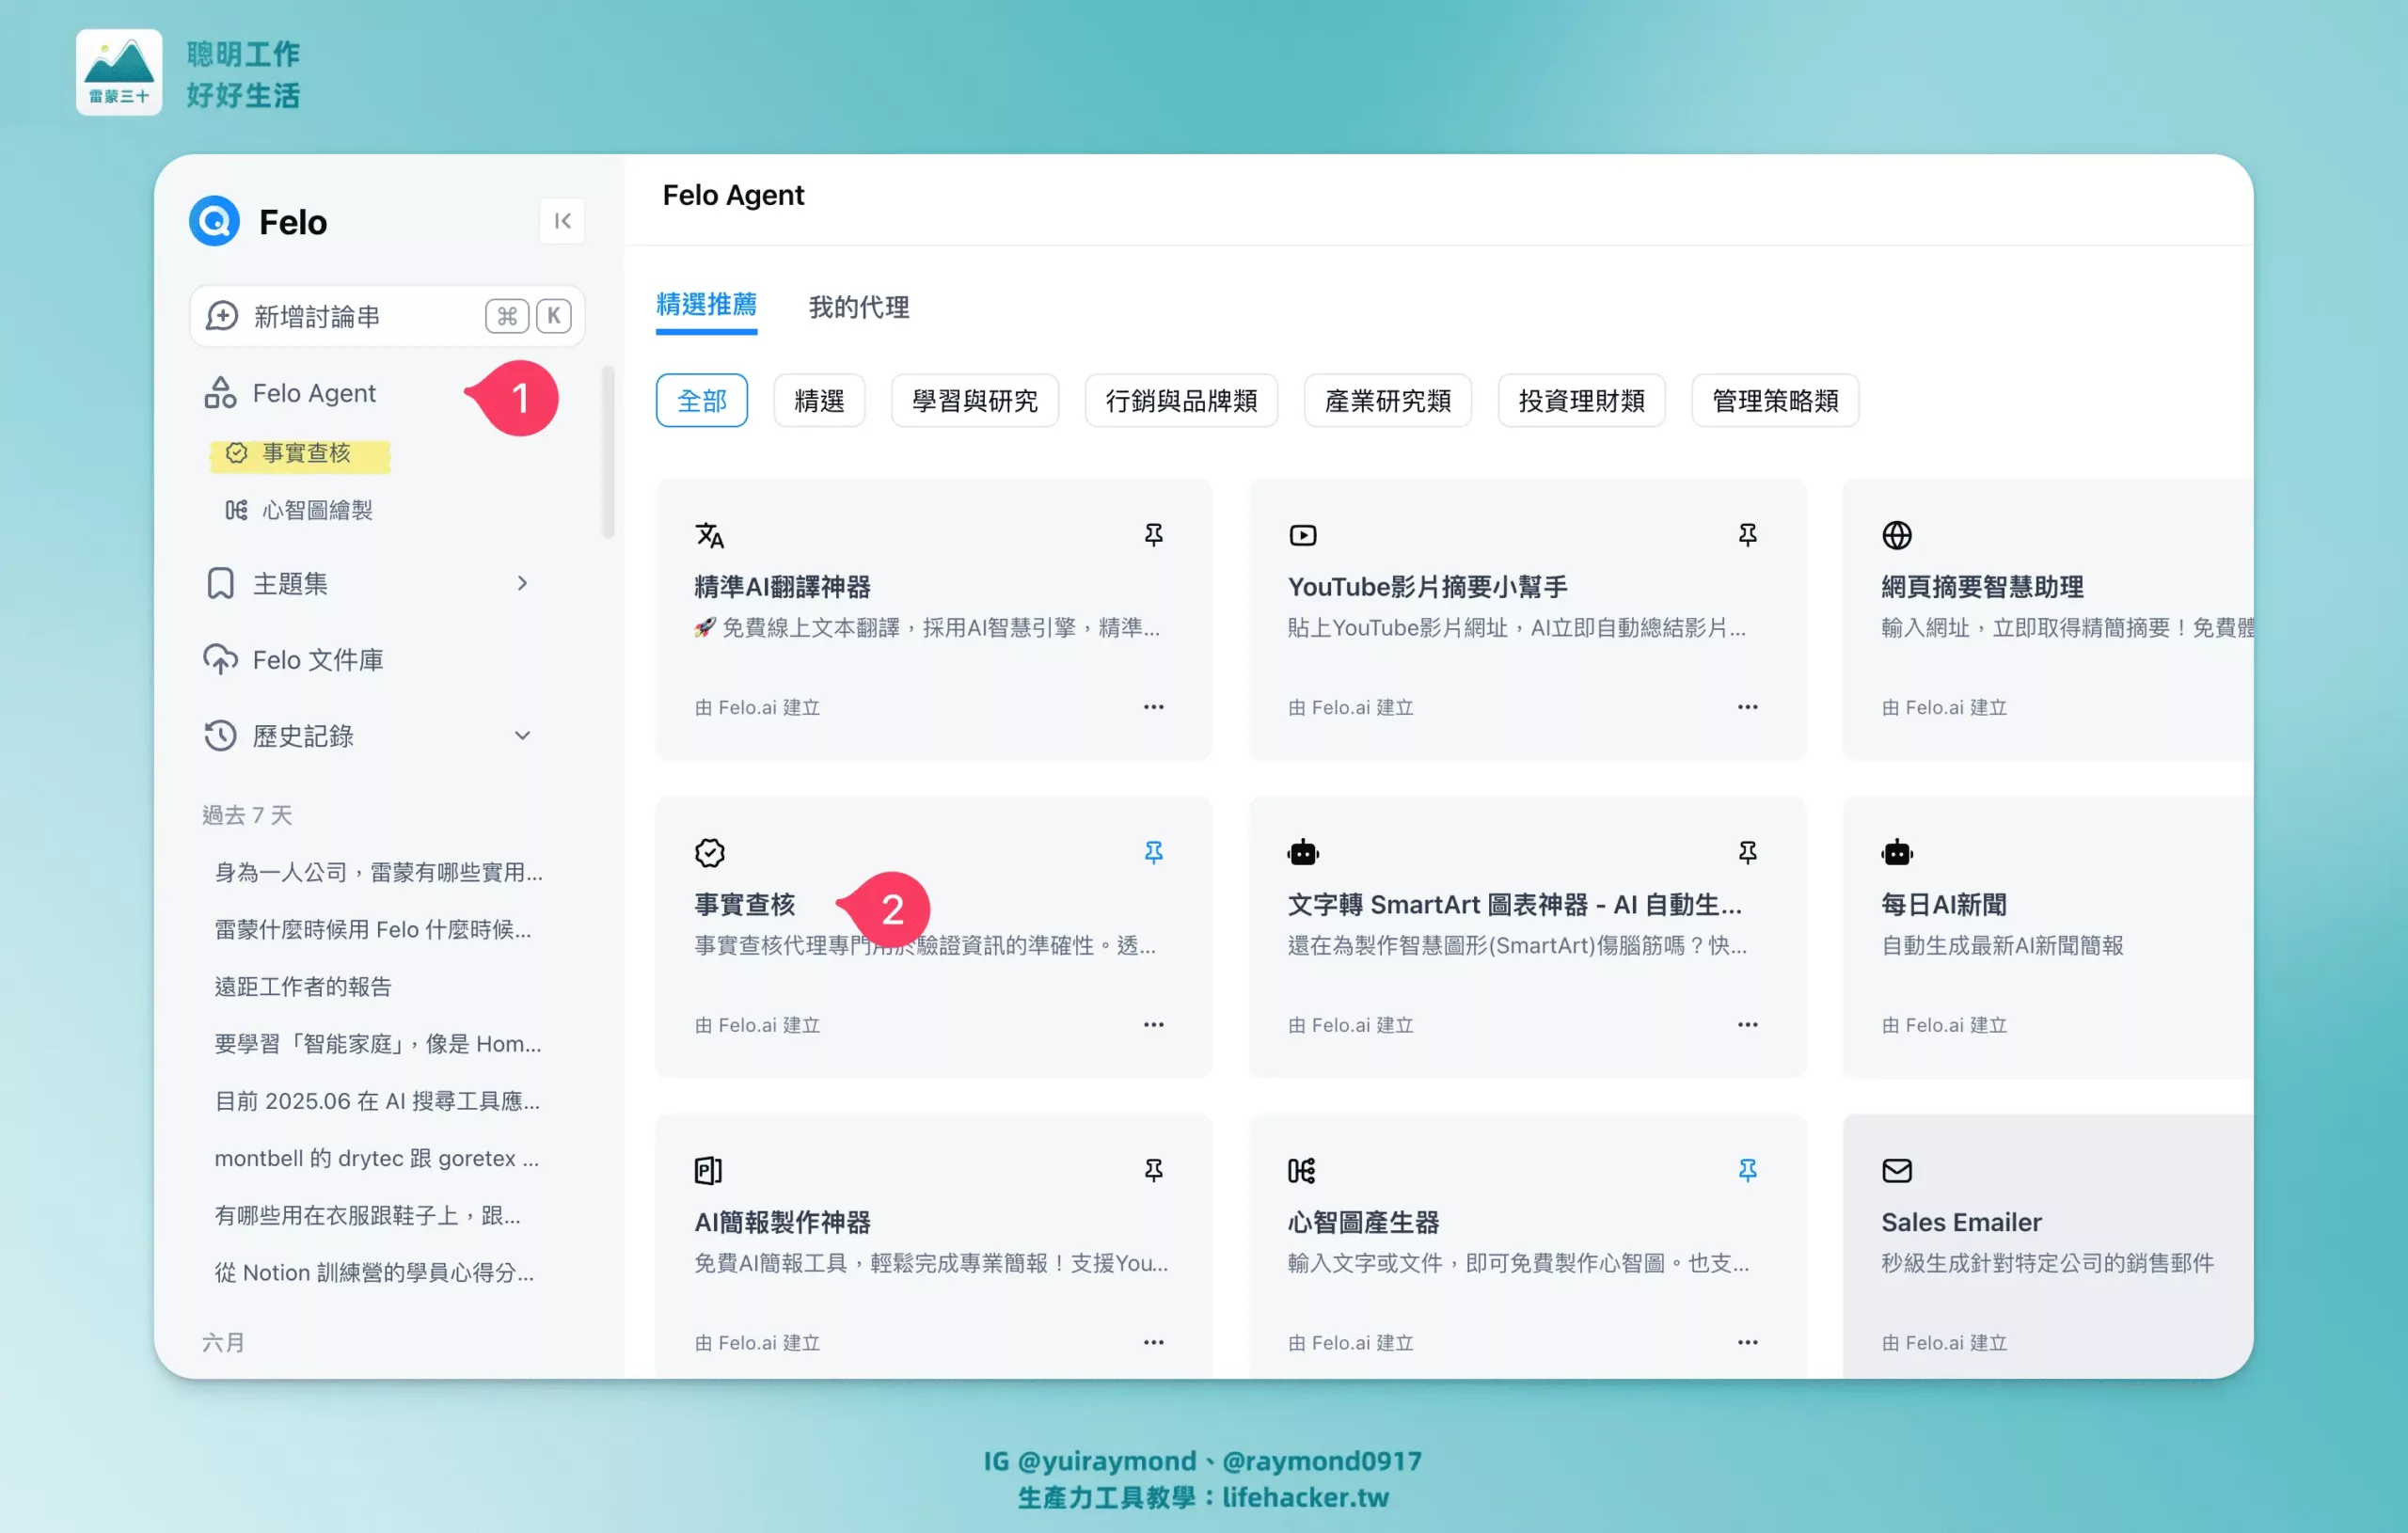Open more options for AI簡報製作神器
The height and width of the screenshot is (1533, 2408).
pos(1154,1342)
